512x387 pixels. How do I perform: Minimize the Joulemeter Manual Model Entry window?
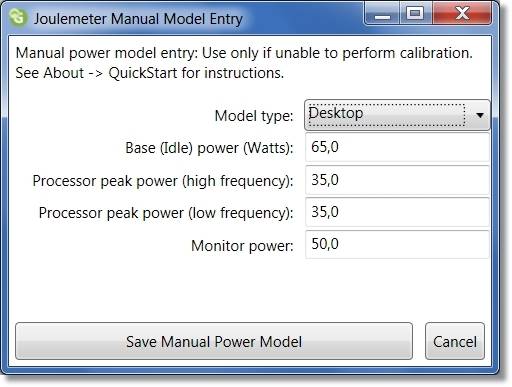click(382, 14)
